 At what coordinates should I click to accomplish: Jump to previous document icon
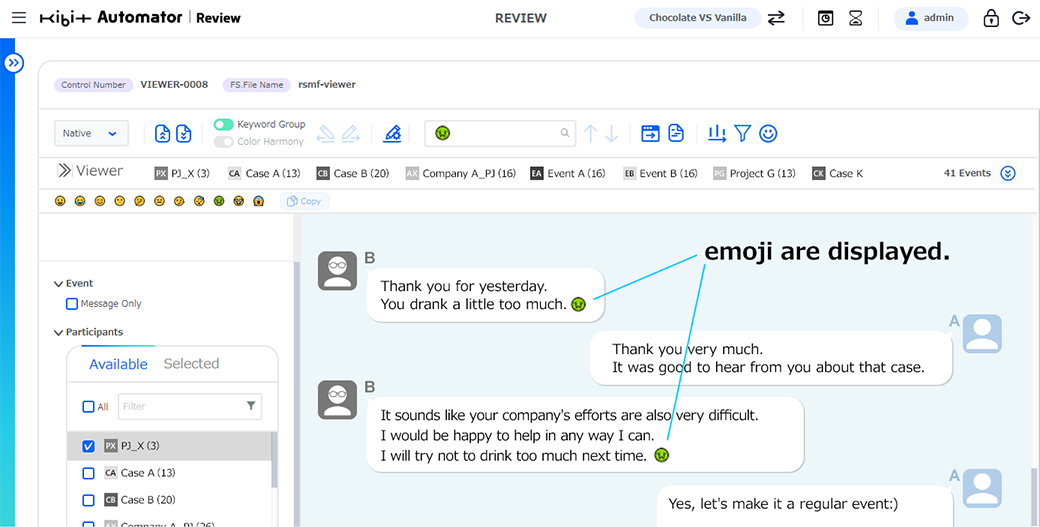point(162,133)
